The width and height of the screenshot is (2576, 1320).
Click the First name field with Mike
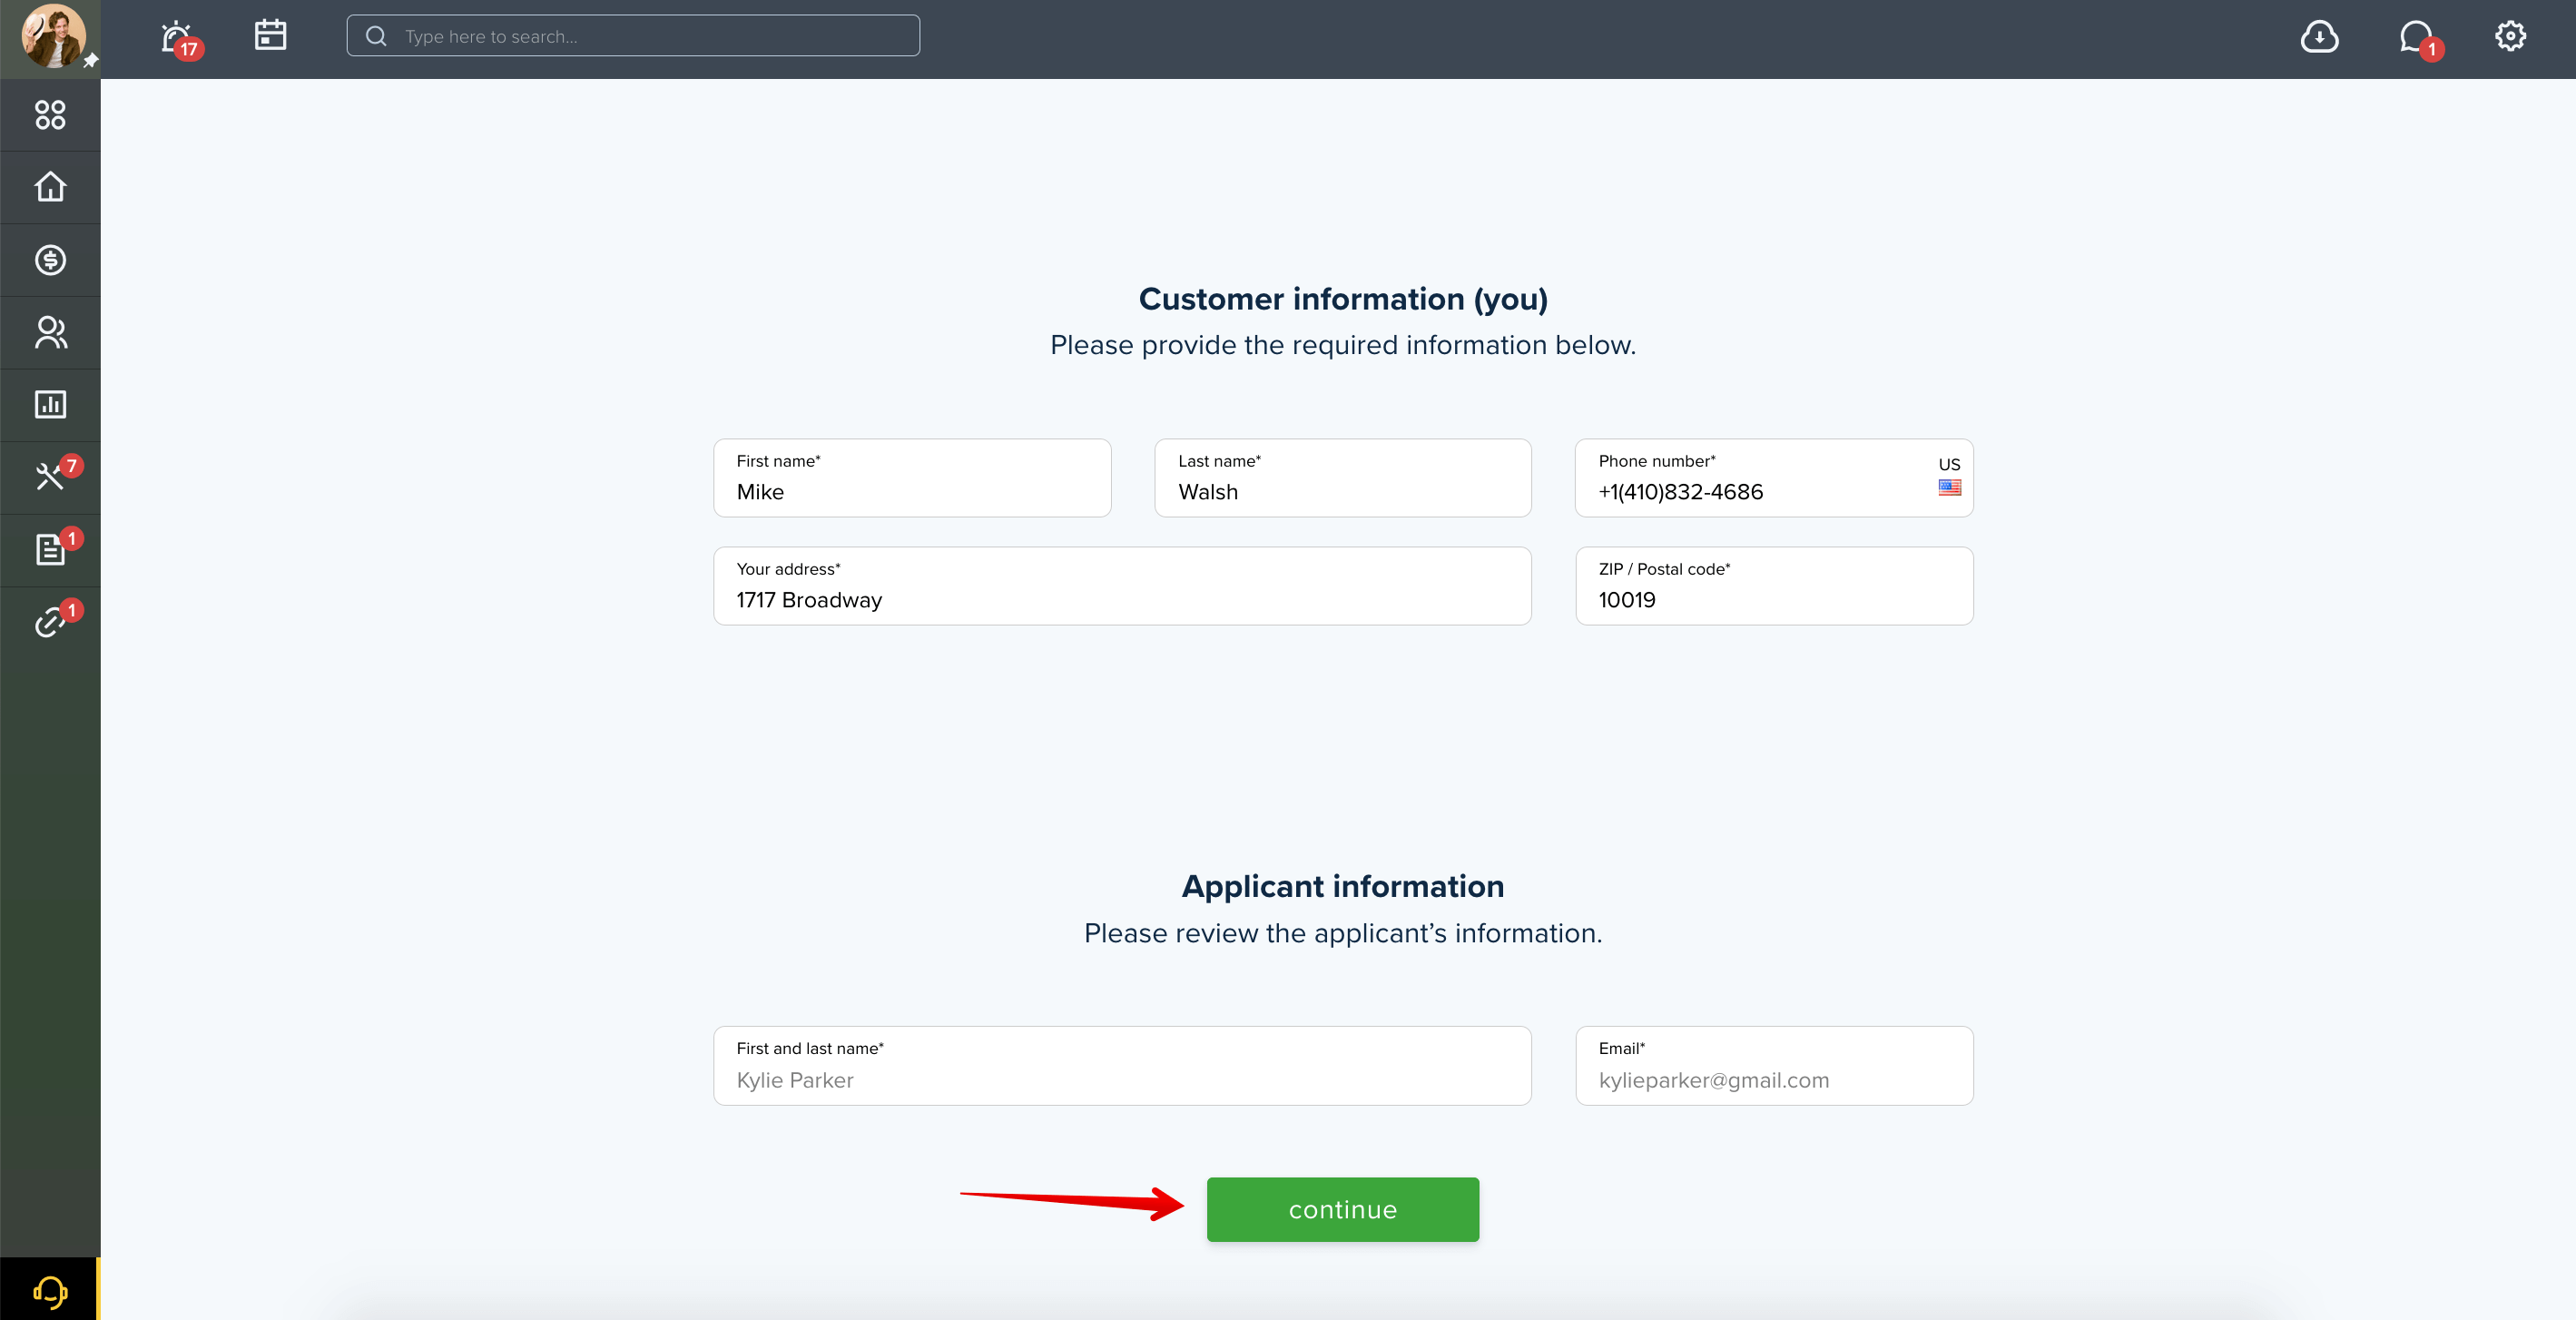(912, 478)
